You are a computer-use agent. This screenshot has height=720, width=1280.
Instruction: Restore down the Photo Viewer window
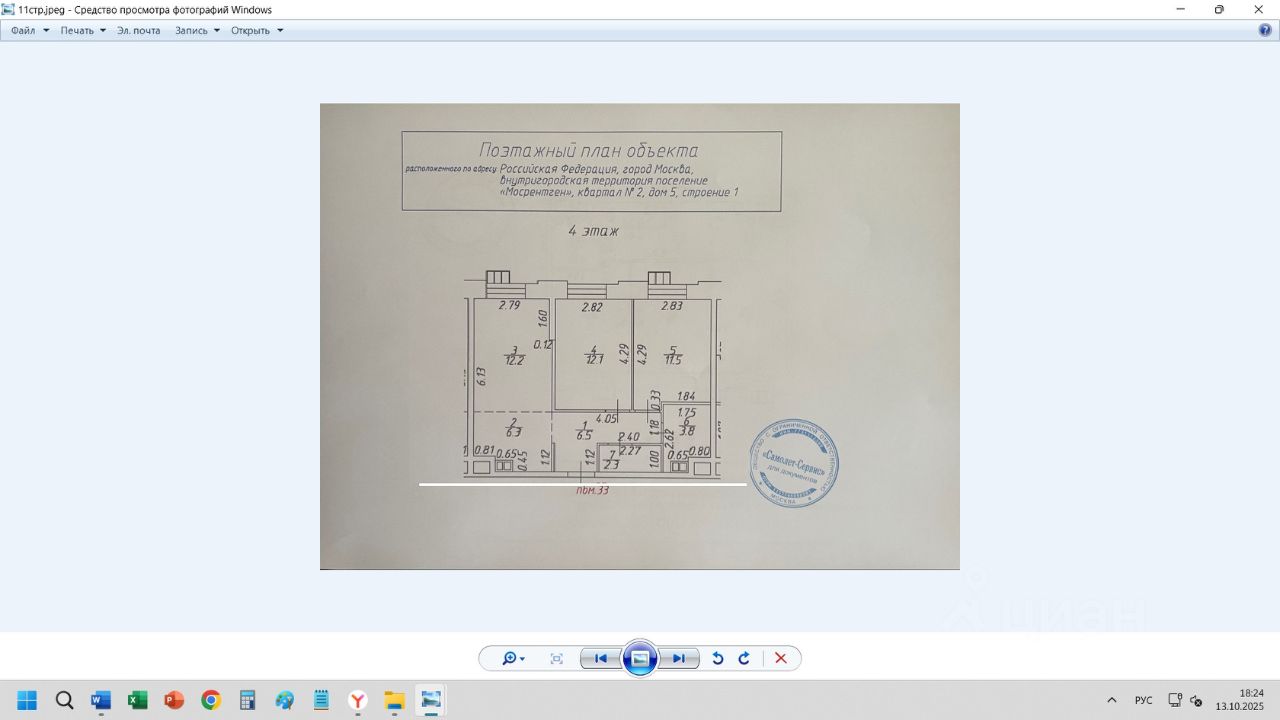point(1219,9)
